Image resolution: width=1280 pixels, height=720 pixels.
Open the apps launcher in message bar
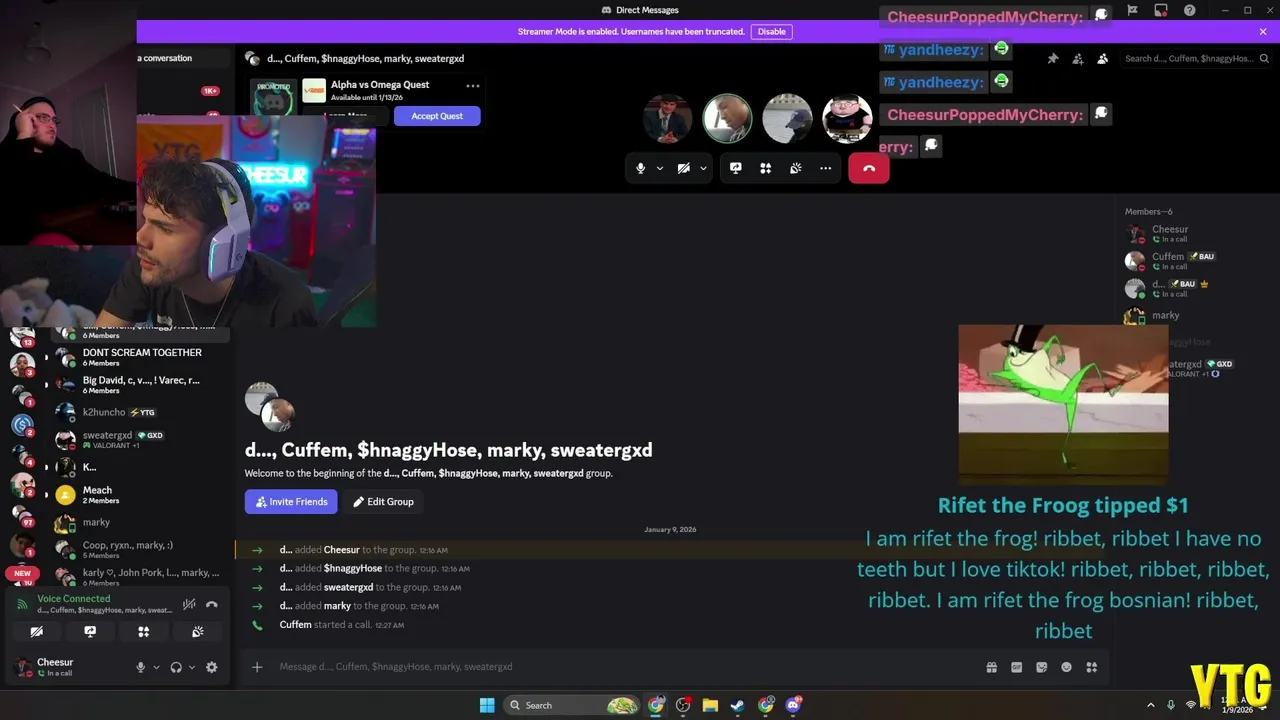click(1092, 667)
